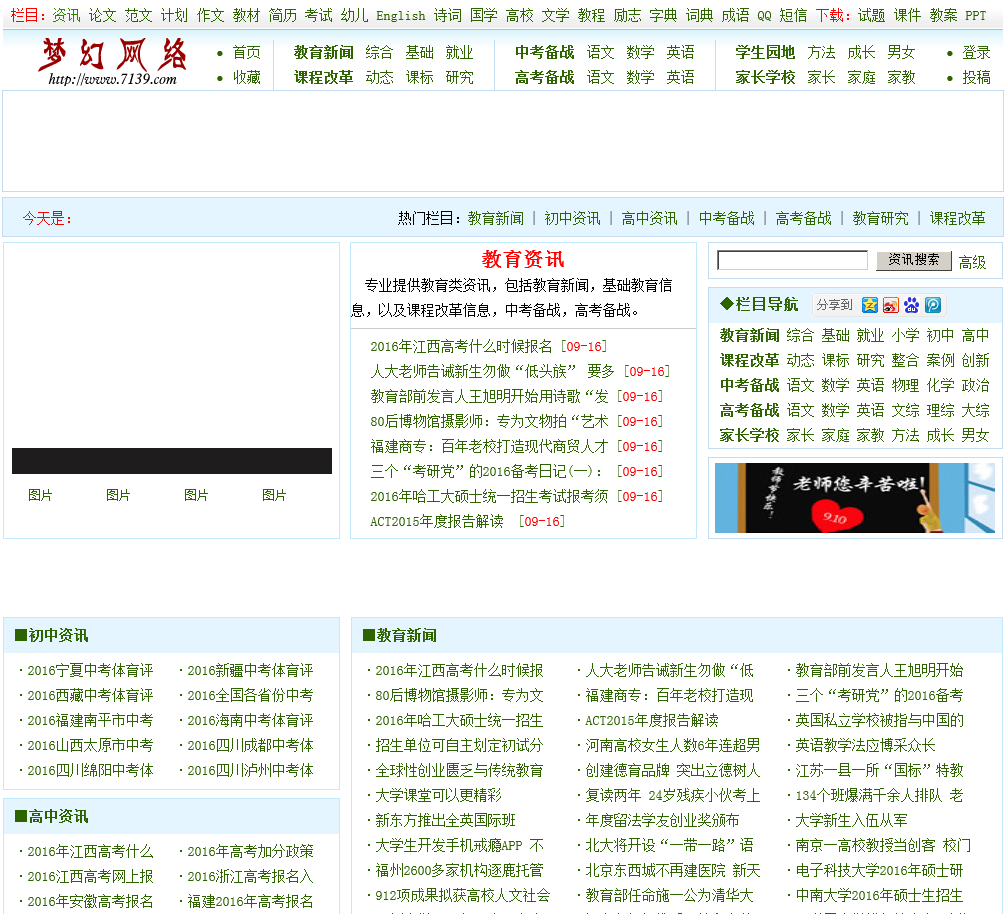Open 课程改革 in the 热门栏目 bar
Image resolution: width=1005 pixels, height=914 pixels.
958,219
